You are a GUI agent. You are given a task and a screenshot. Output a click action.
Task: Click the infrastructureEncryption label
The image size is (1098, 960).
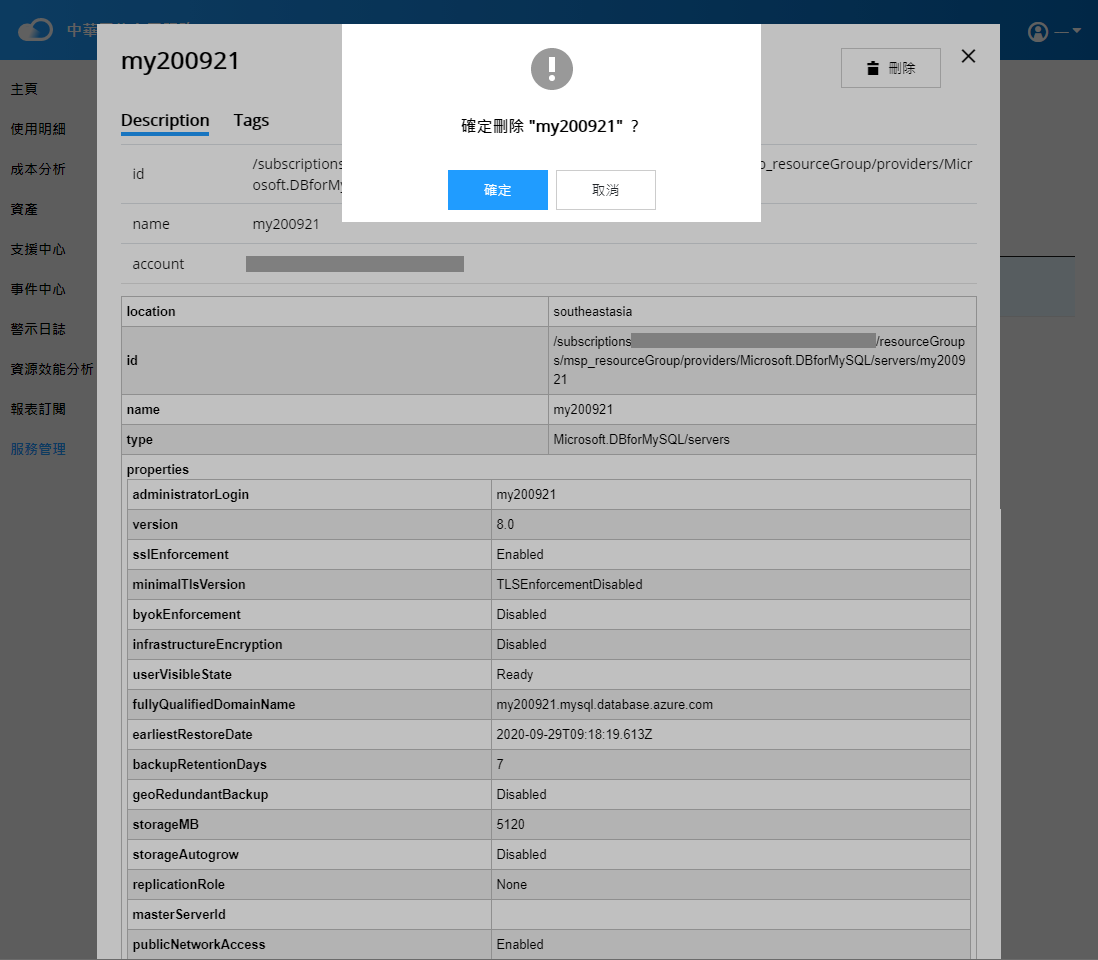click(207, 644)
